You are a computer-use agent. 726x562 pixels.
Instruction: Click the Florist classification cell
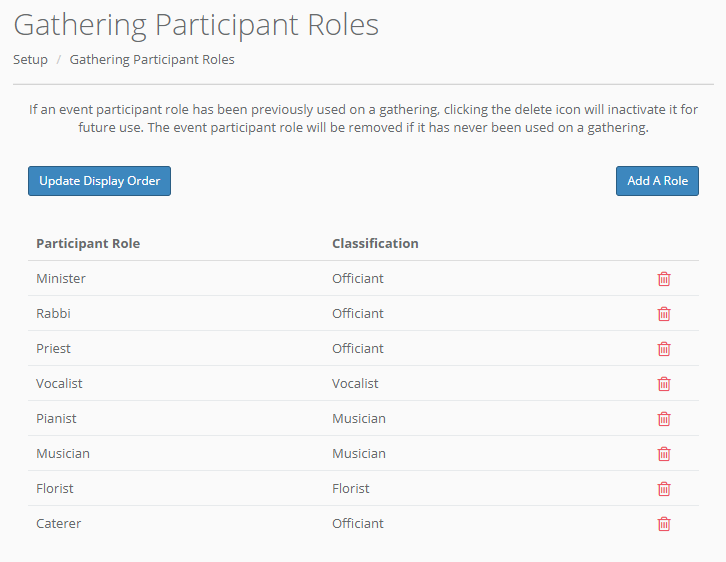[x=351, y=489]
